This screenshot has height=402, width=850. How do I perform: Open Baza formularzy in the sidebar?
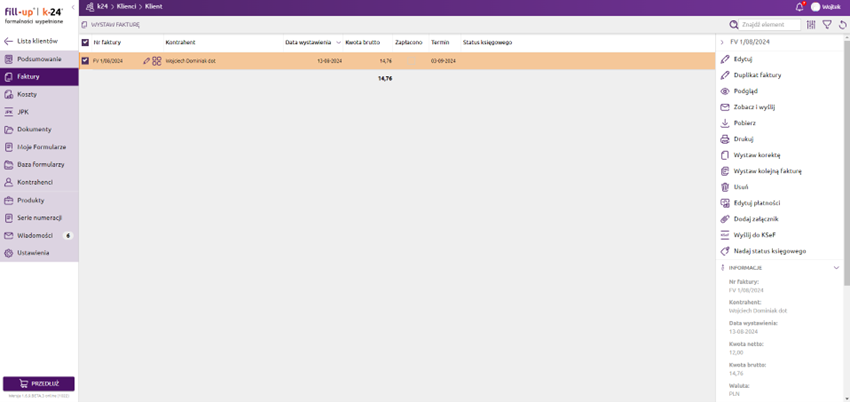(39, 164)
